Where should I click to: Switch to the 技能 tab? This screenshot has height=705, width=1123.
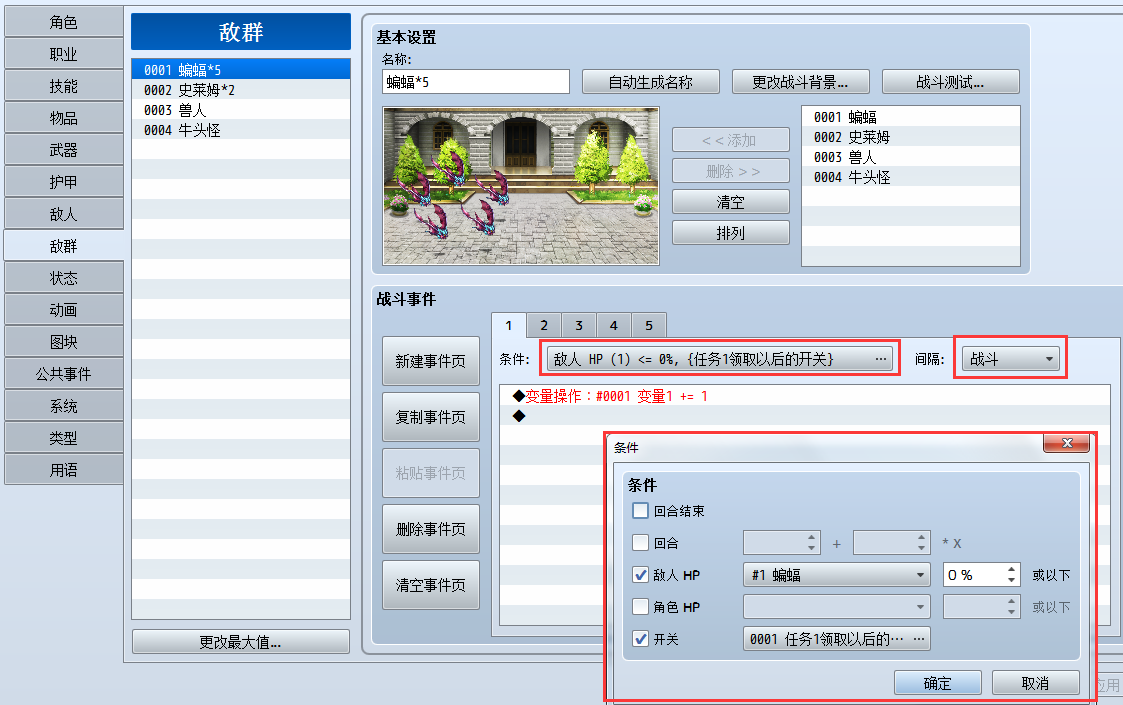pos(64,86)
